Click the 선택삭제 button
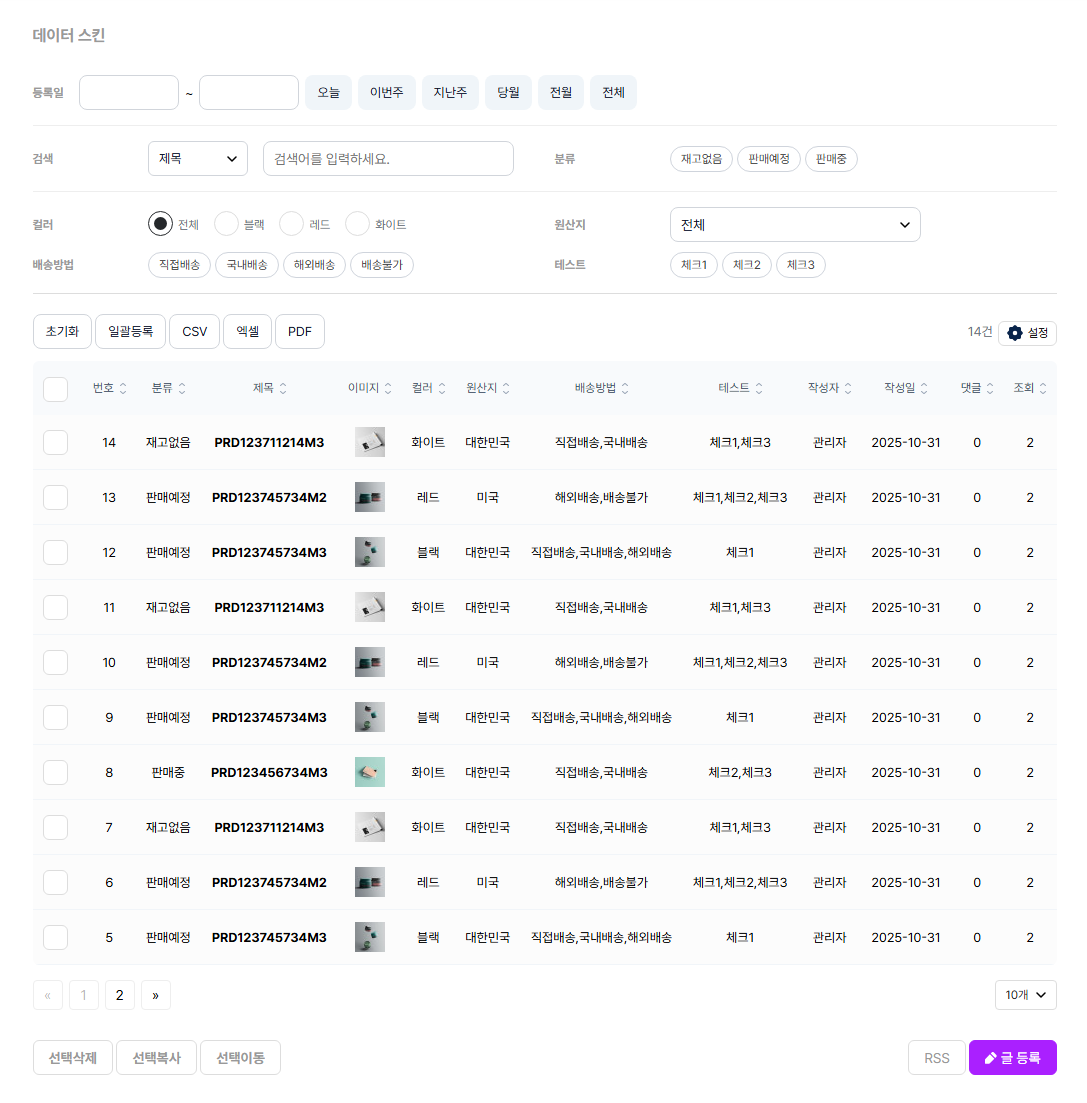1087x1103 pixels. coord(73,1058)
